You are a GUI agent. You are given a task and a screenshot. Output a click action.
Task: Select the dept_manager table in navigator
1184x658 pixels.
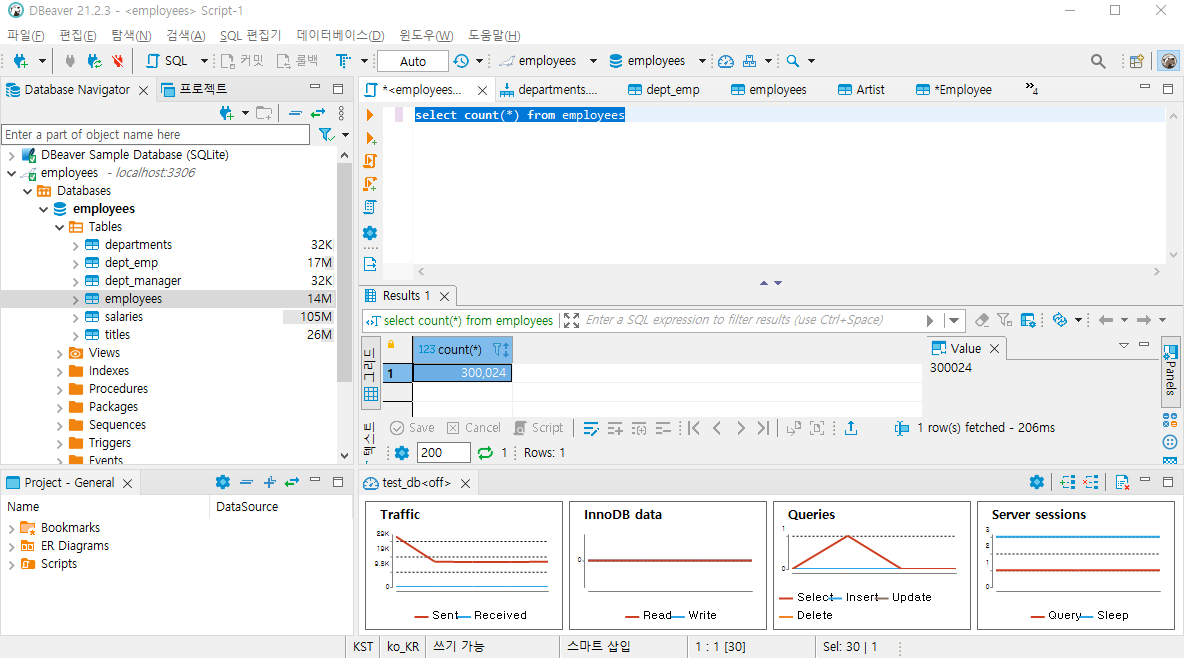pyautogui.click(x=143, y=281)
